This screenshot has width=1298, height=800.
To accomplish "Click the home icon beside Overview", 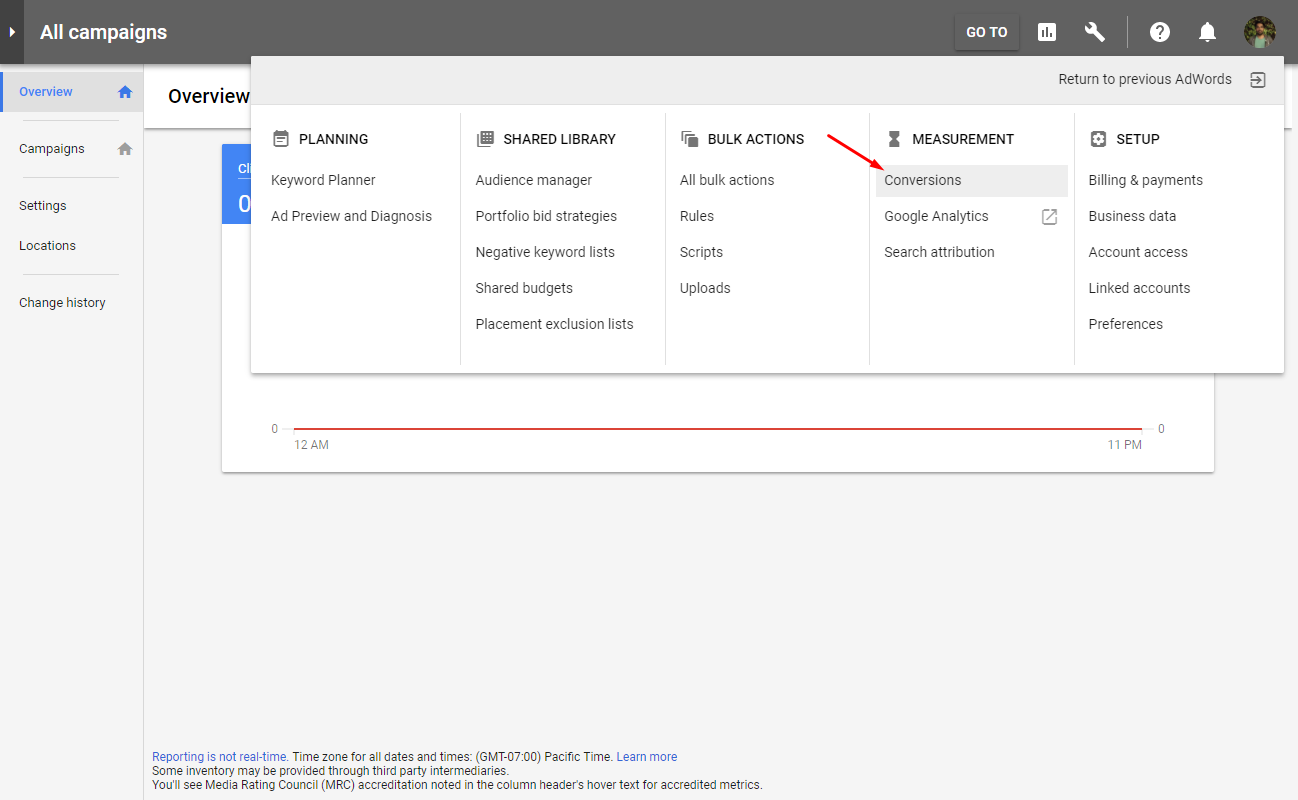I will pyautogui.click(x=125, y=92).
